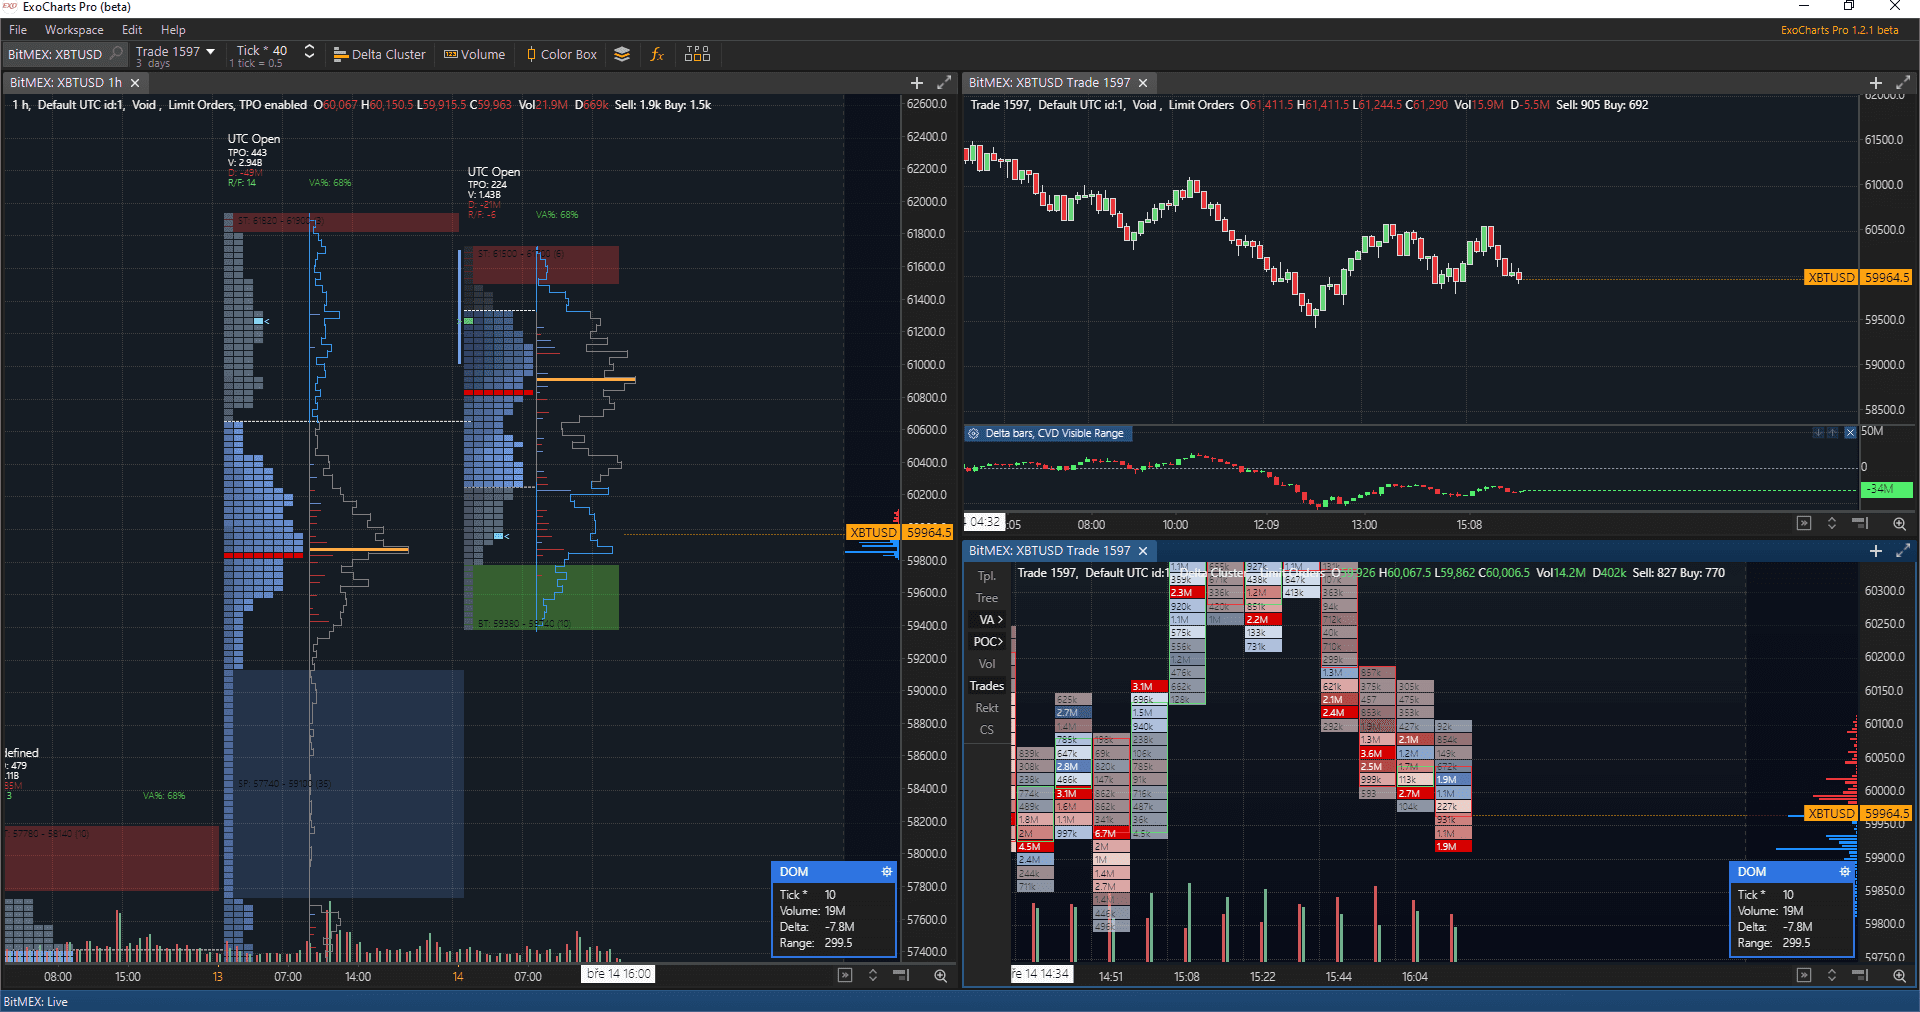Open the layers stack toolbar icon

click(622, 54)
